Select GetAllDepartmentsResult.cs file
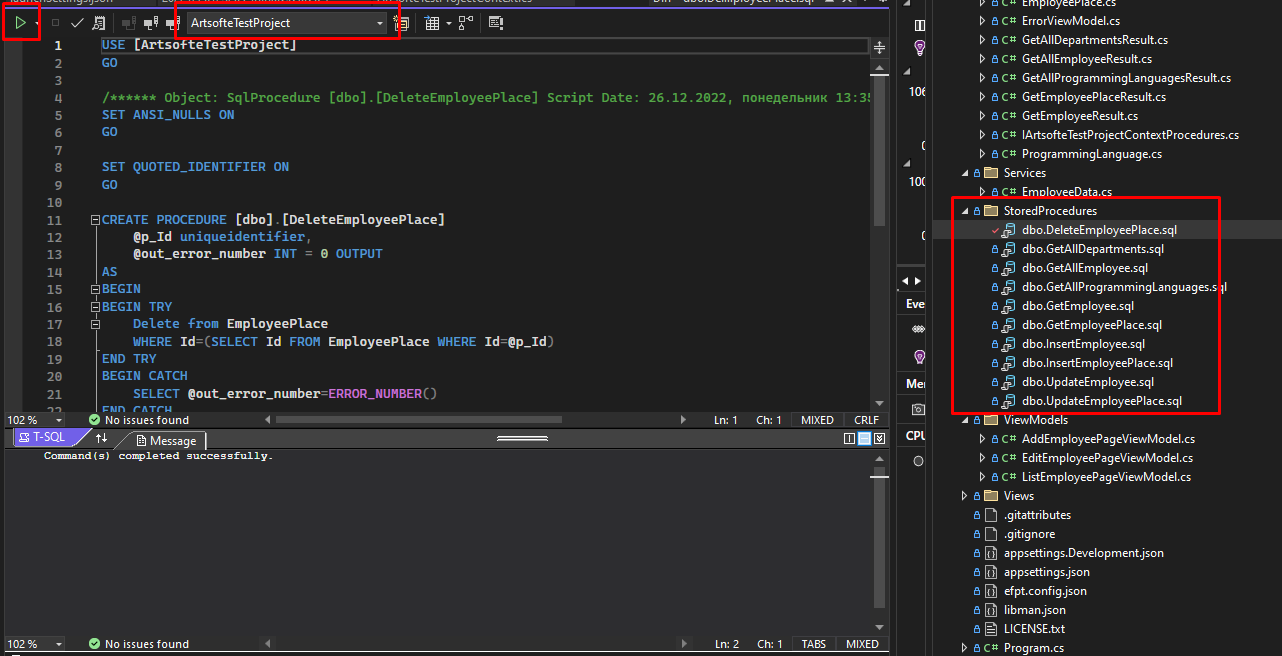Image resolution: width=1282 pixels, height=656 pixels. [x=1095, y=40]
